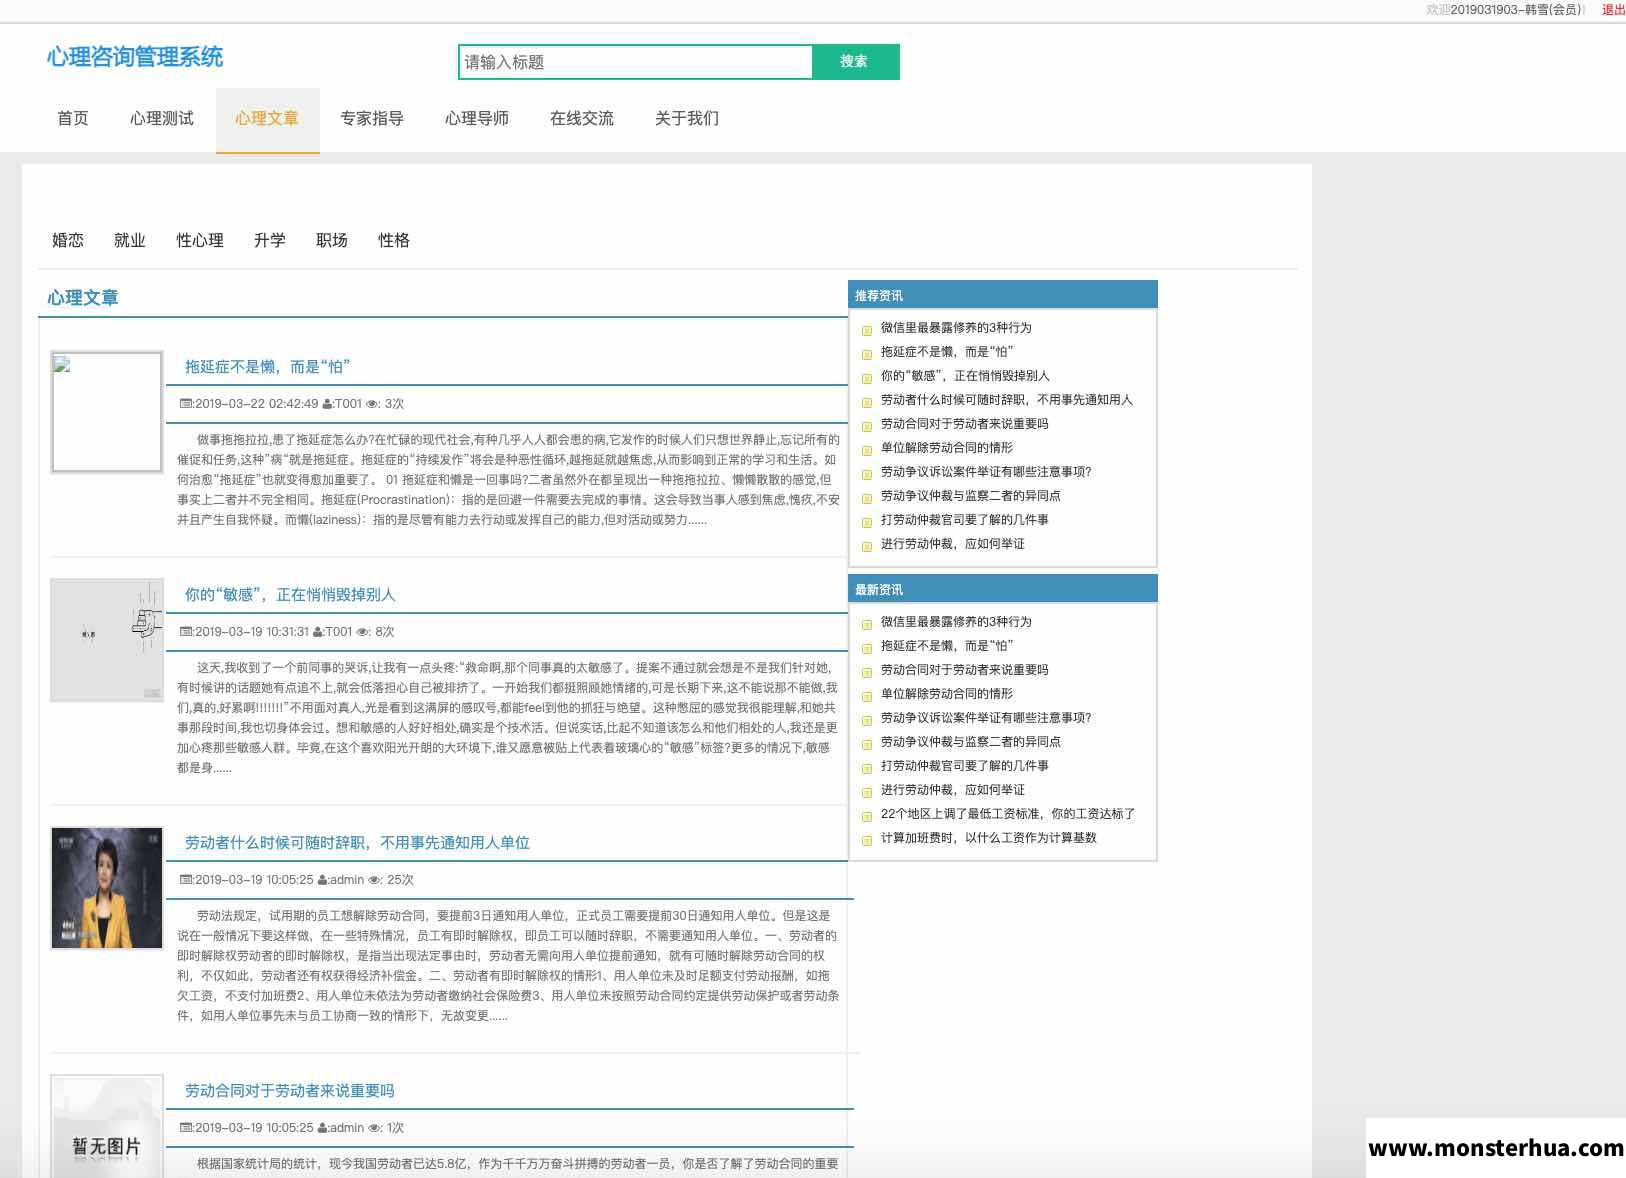The height and width of the screenshot is (1178, 1626).
Task: Click bullet icon of 最新资讯 item 22个地区上调了最低工资标准
Action: point(867,816)
